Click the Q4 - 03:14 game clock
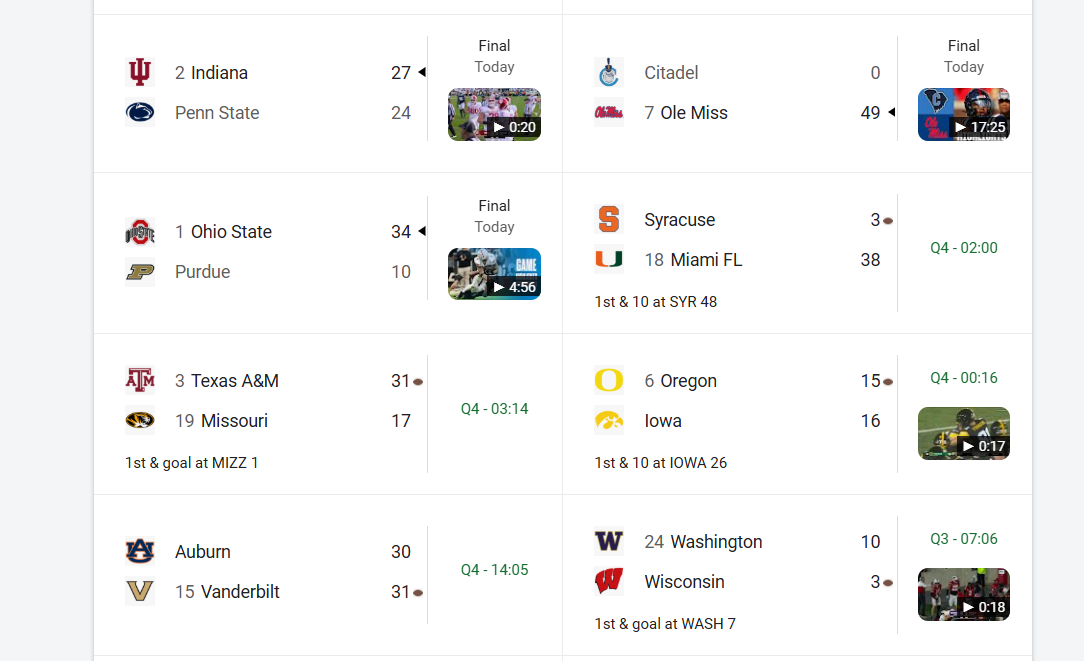 (x=494, y=409)
